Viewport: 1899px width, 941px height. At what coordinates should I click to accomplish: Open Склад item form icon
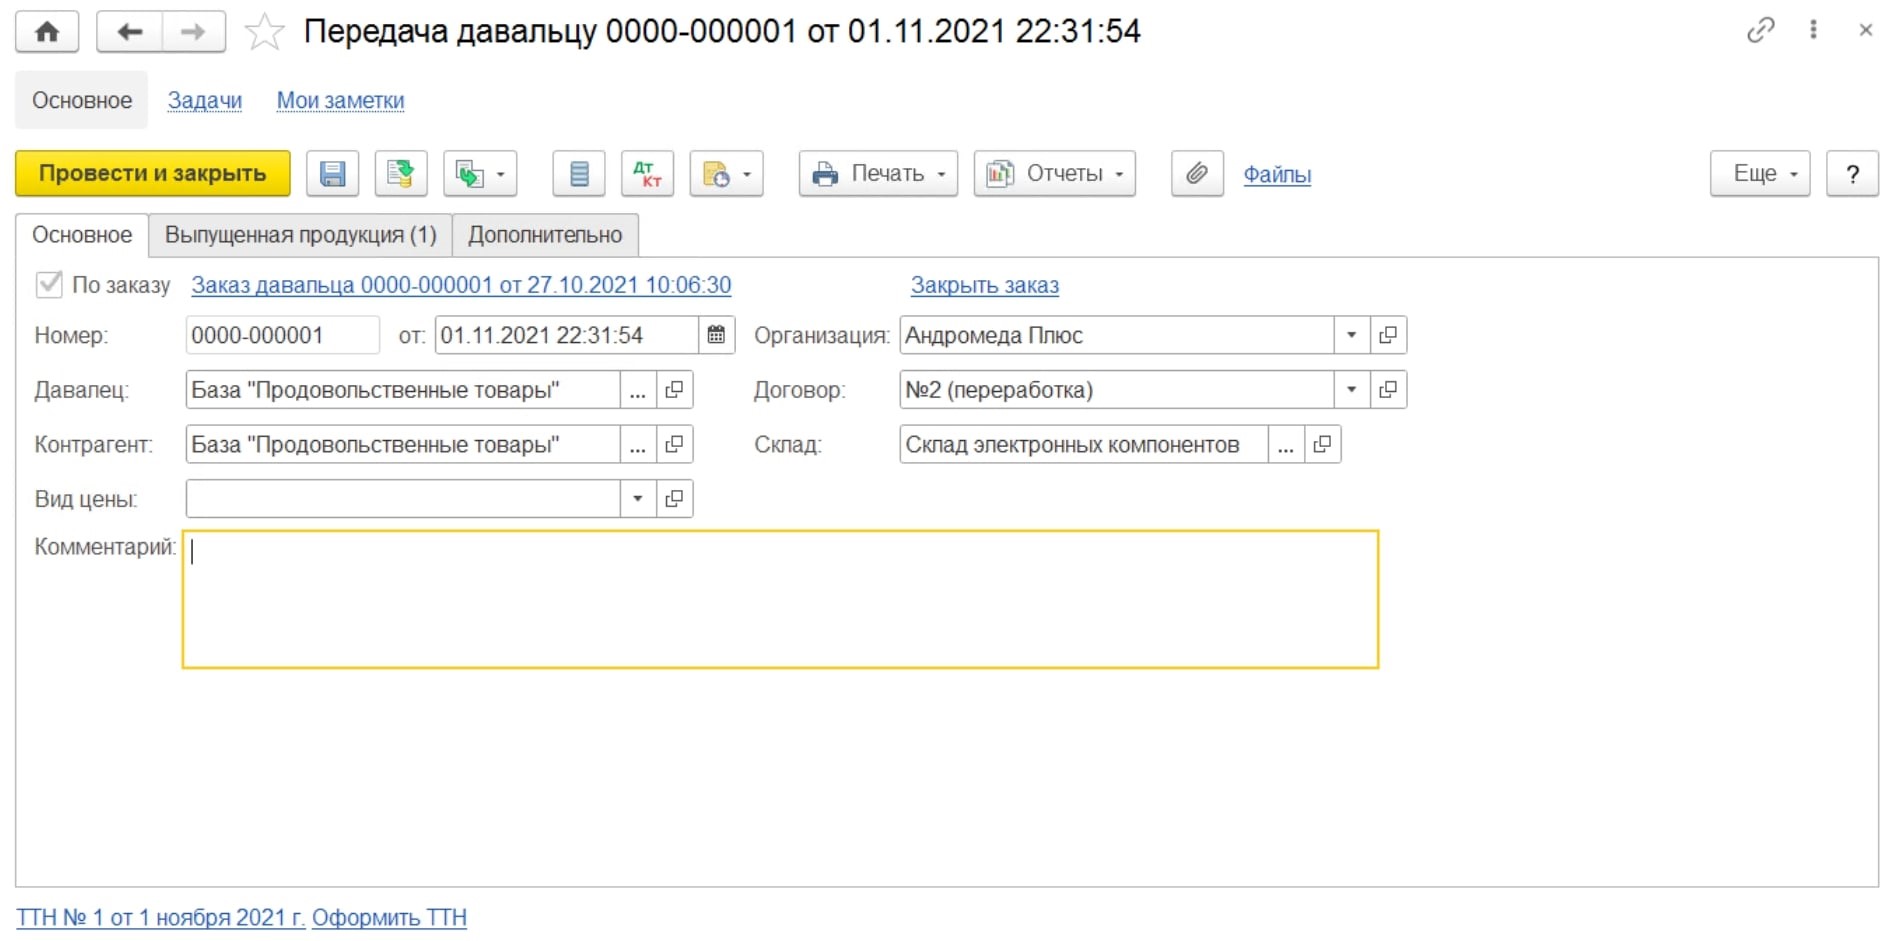[1322, 444]
